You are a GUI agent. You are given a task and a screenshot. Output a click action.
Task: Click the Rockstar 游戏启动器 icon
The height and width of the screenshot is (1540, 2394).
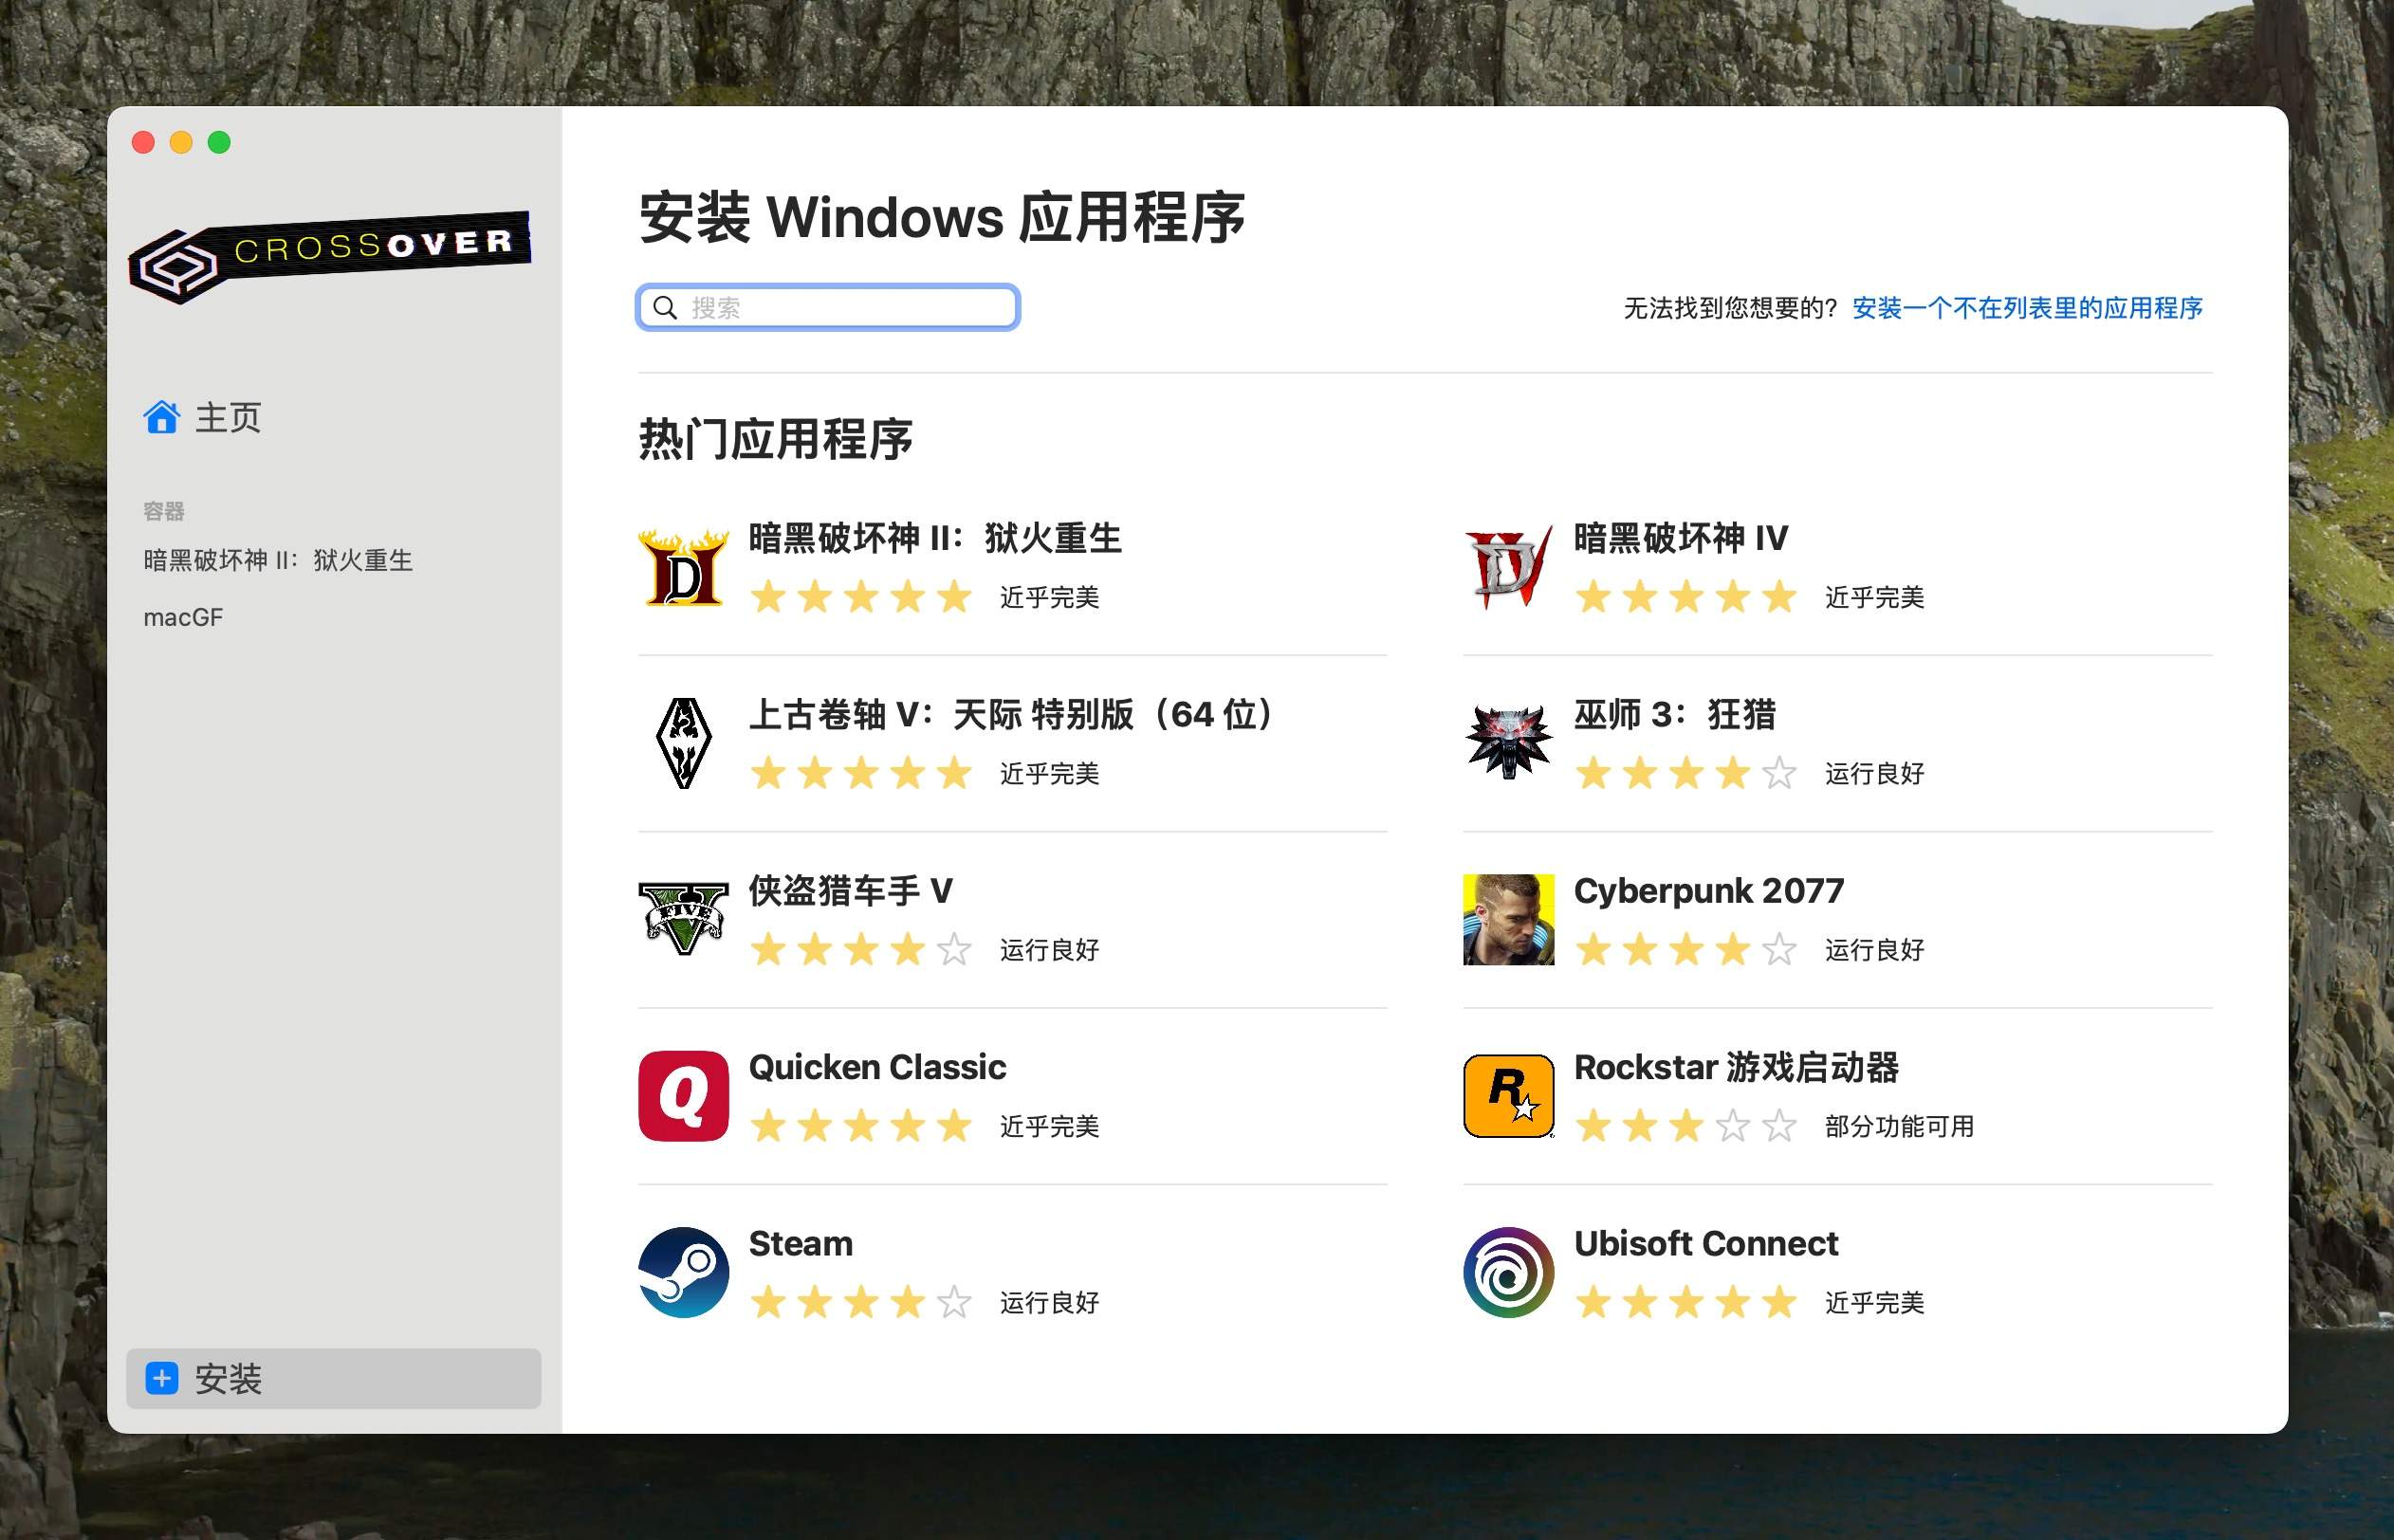click(1508, 1094)
